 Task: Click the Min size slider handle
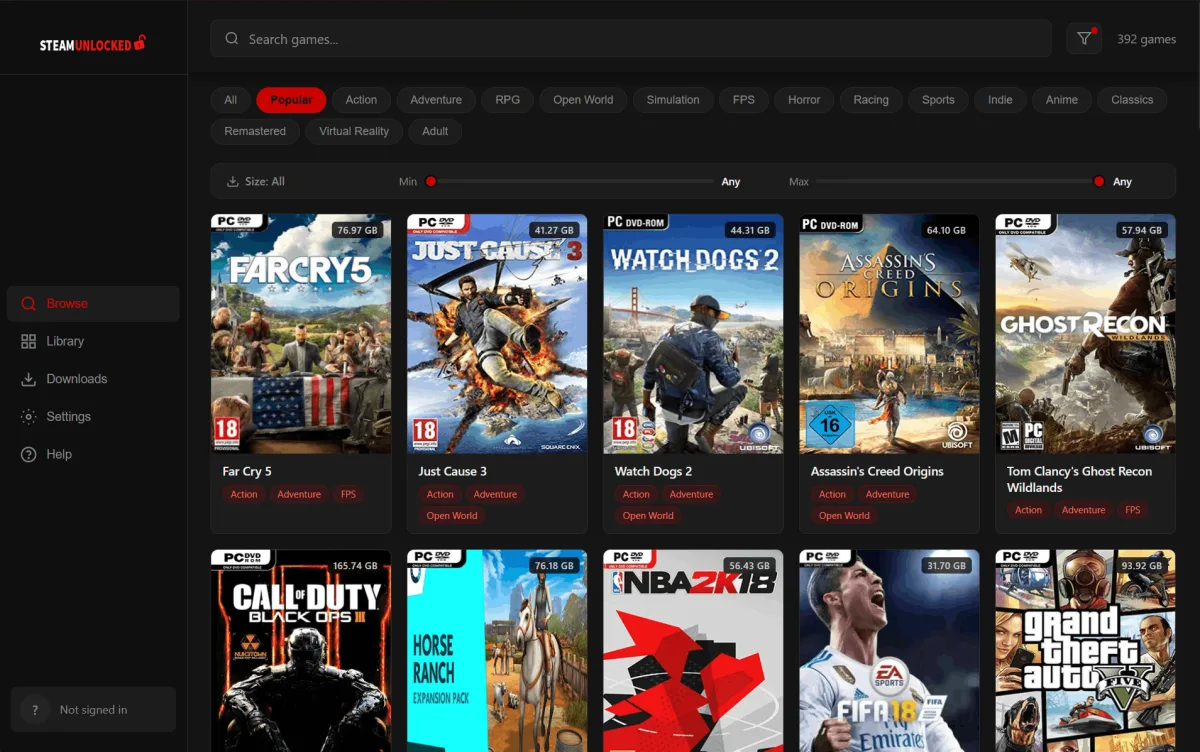pyautogui.click(x=431, y=182)
